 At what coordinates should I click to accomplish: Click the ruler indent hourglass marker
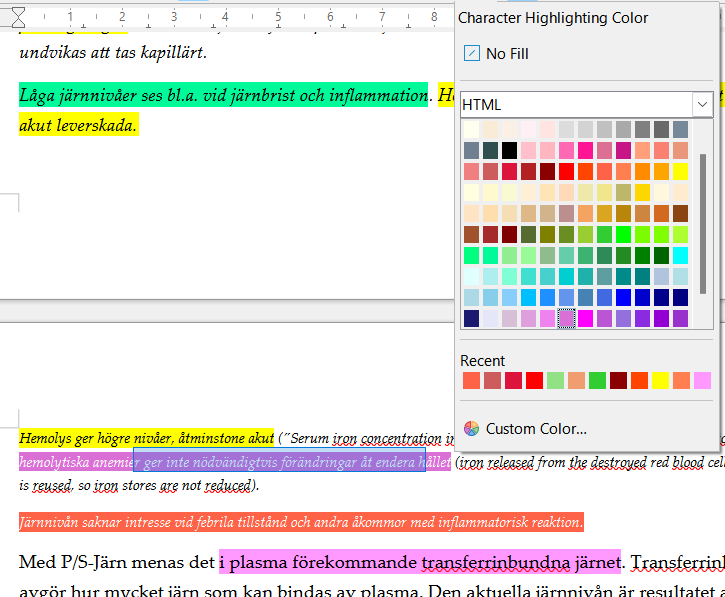point(18,18)
